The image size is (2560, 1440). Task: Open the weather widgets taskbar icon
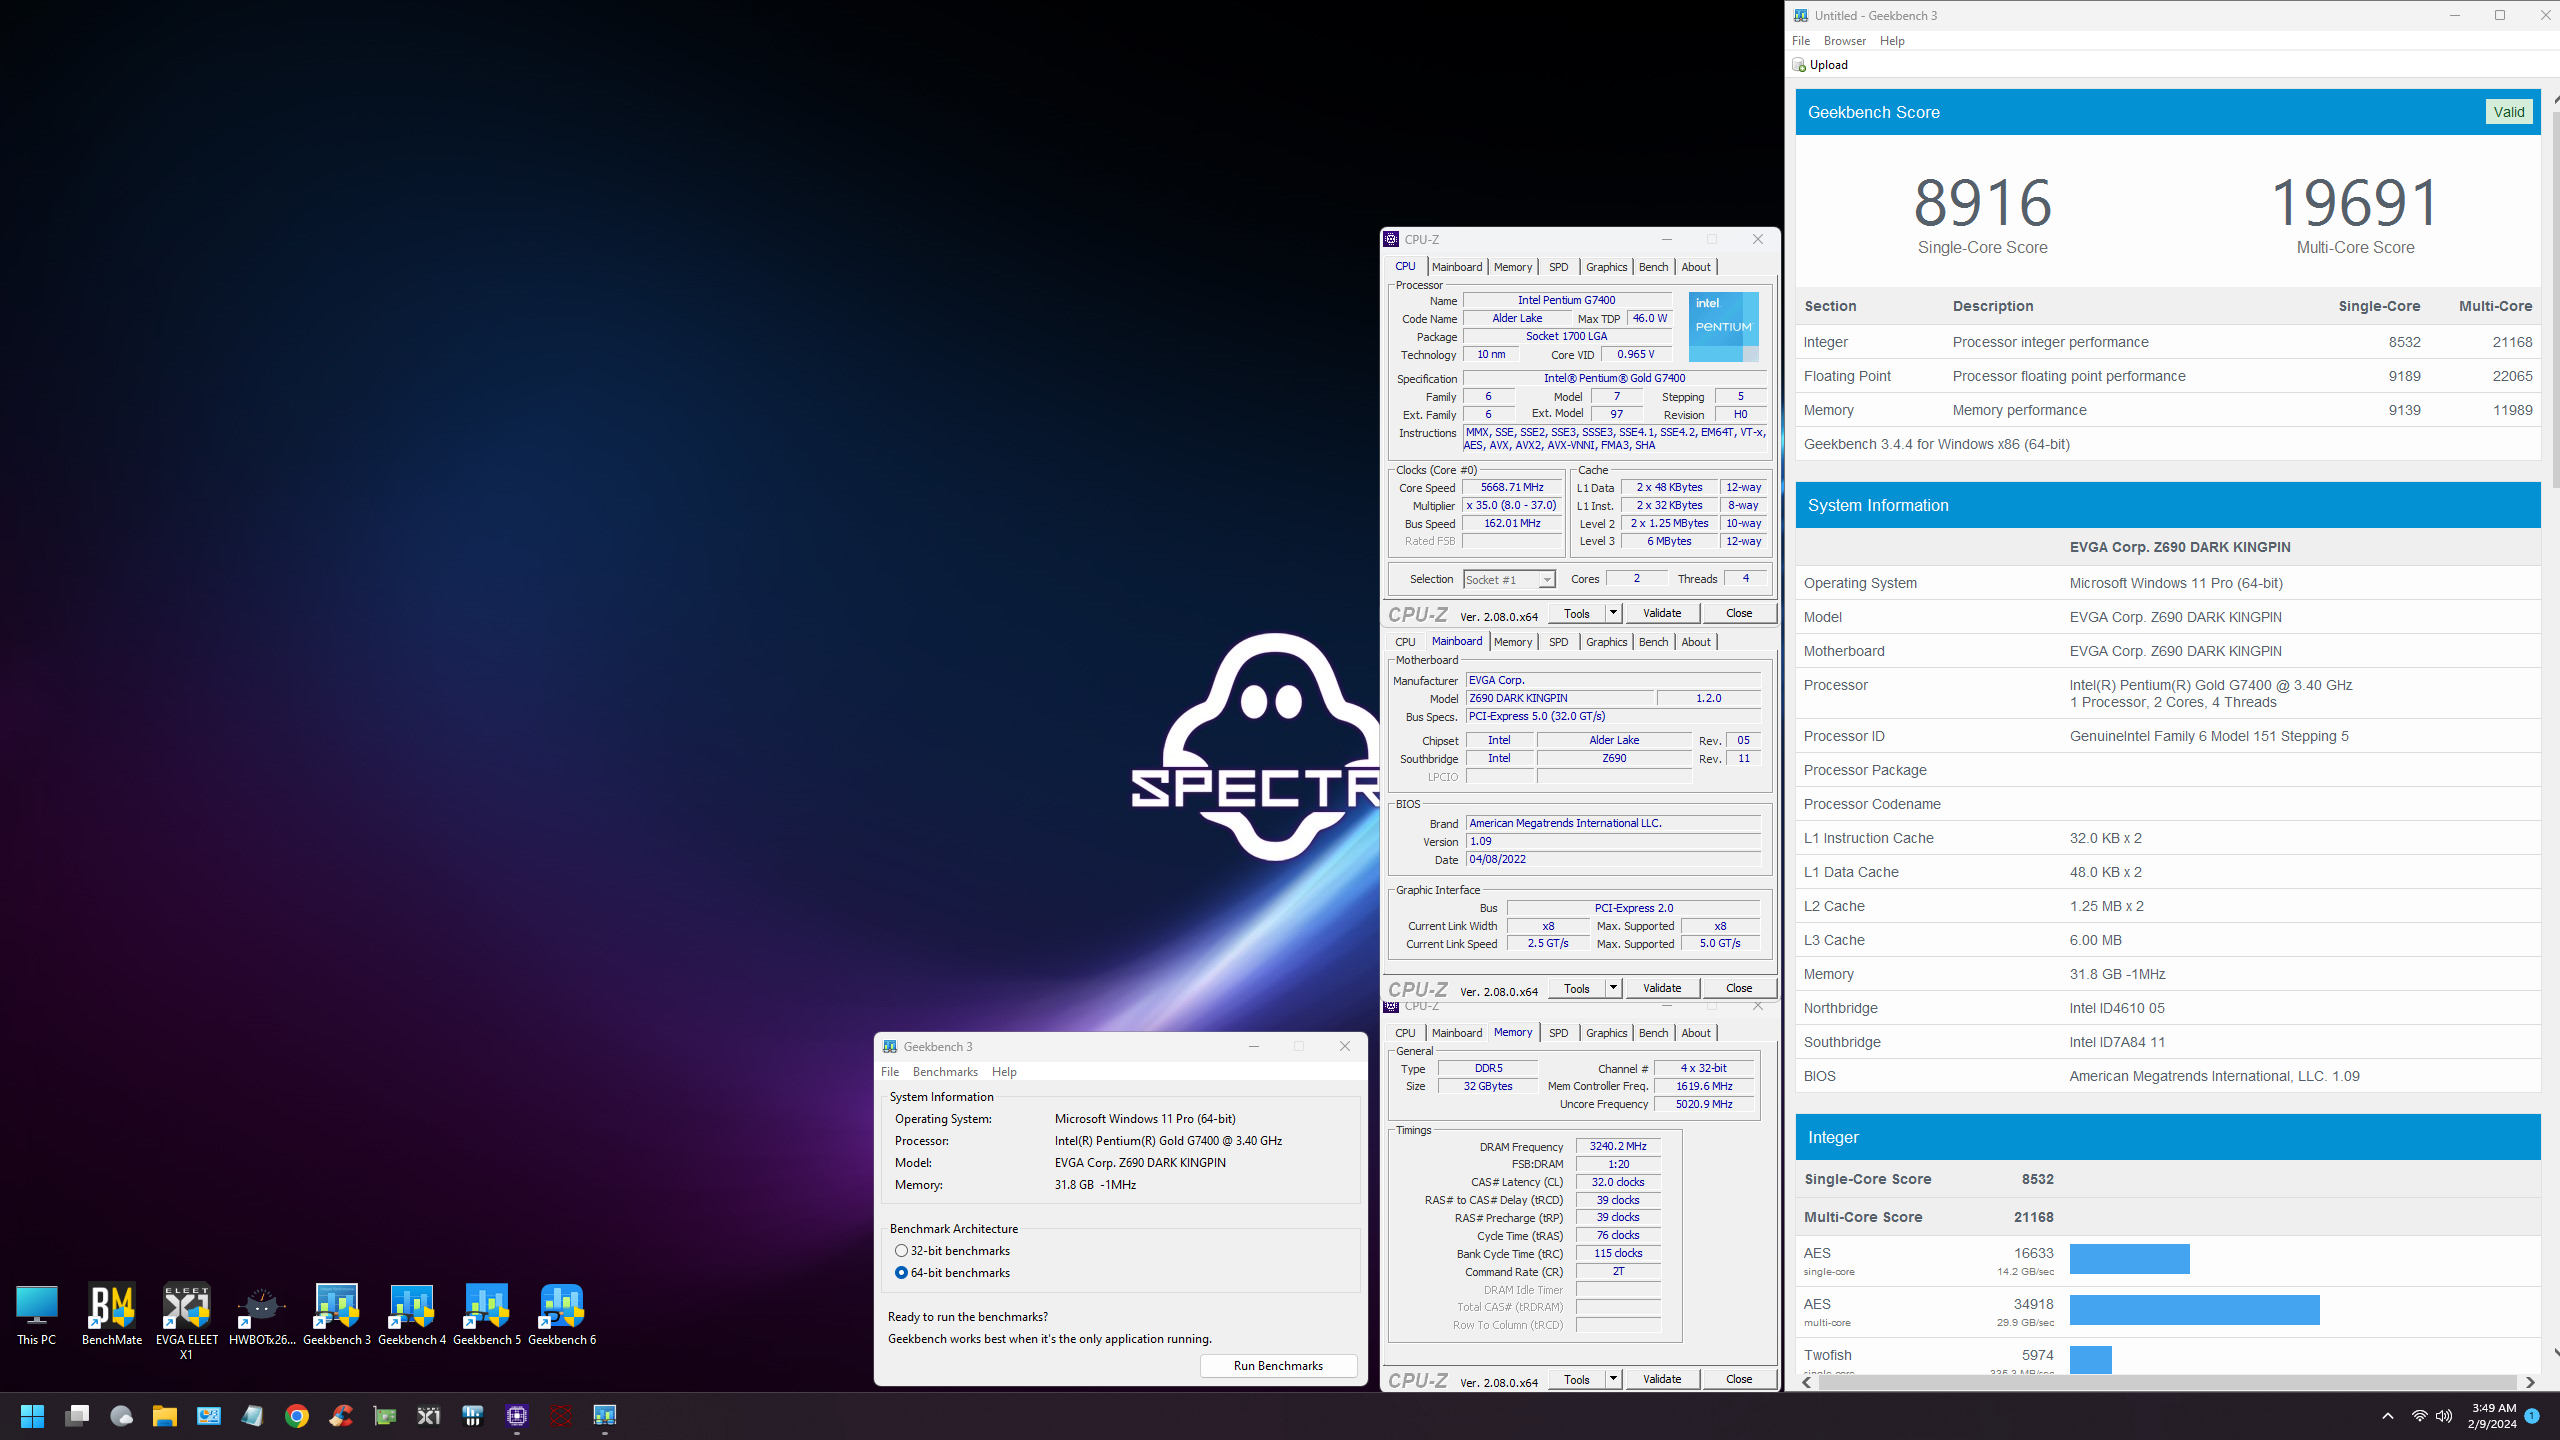(121, 1416)
